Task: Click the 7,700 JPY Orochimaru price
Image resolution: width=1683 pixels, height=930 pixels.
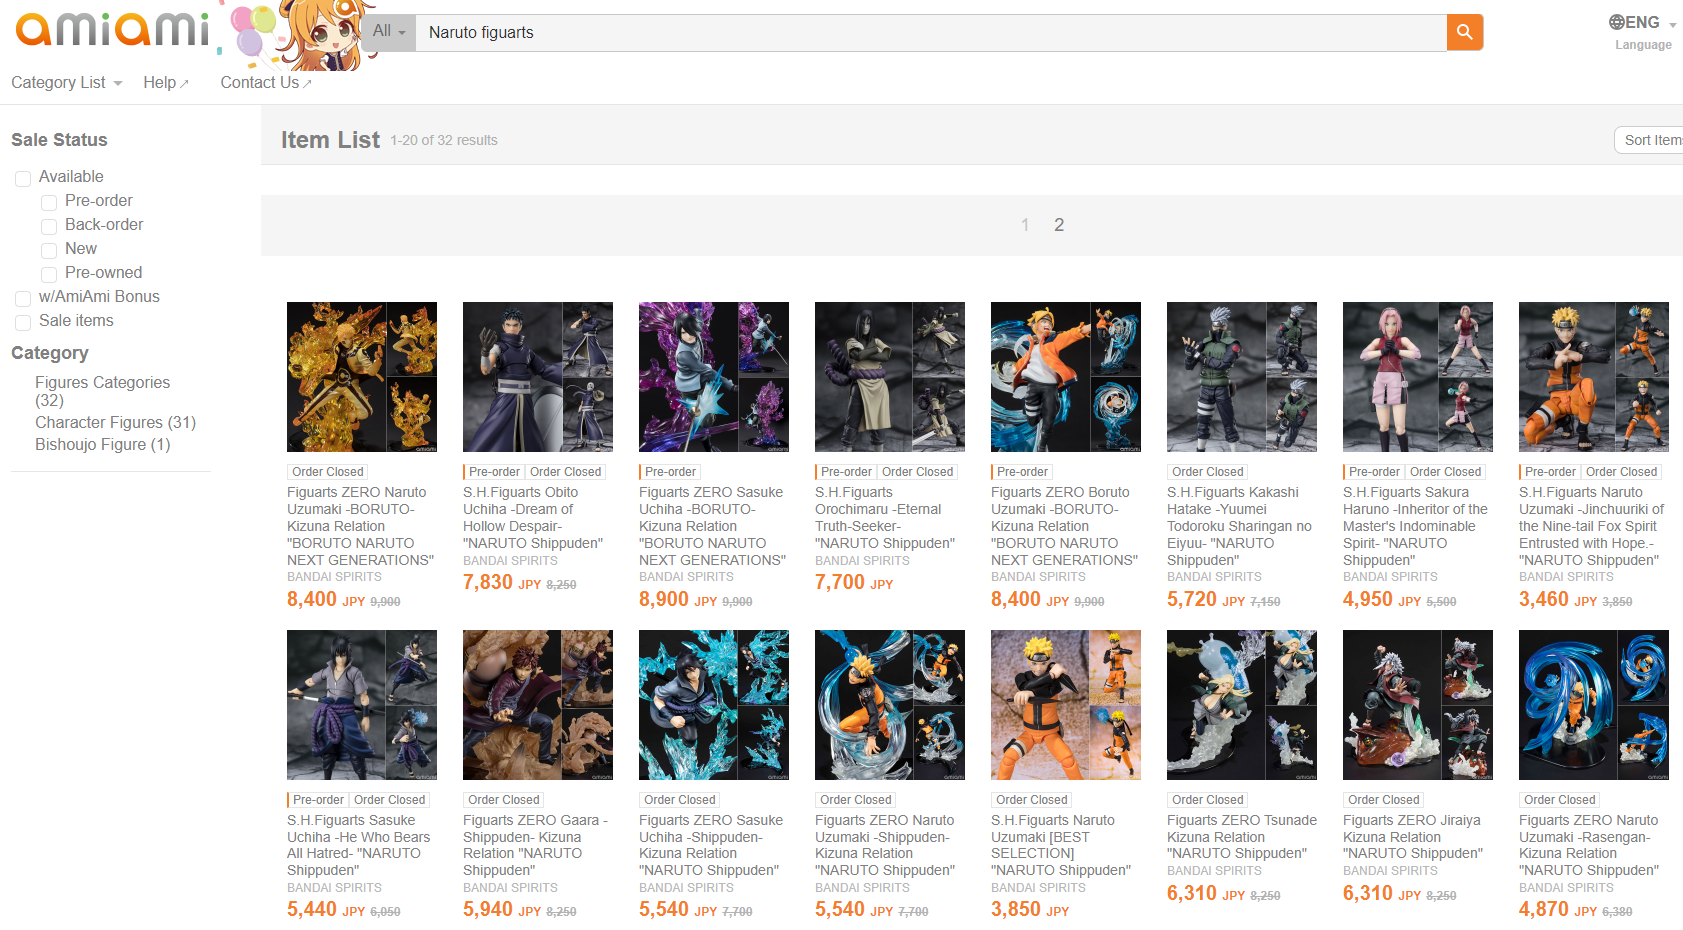Action: 854,583
